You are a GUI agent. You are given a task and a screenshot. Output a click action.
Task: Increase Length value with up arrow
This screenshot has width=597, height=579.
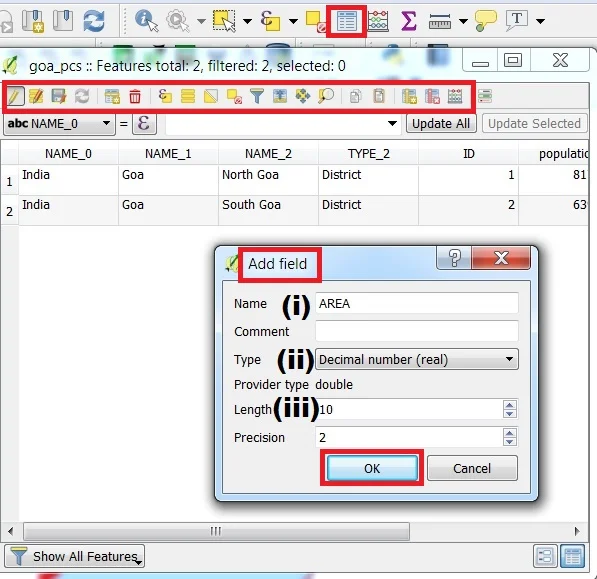coord(509,405)
